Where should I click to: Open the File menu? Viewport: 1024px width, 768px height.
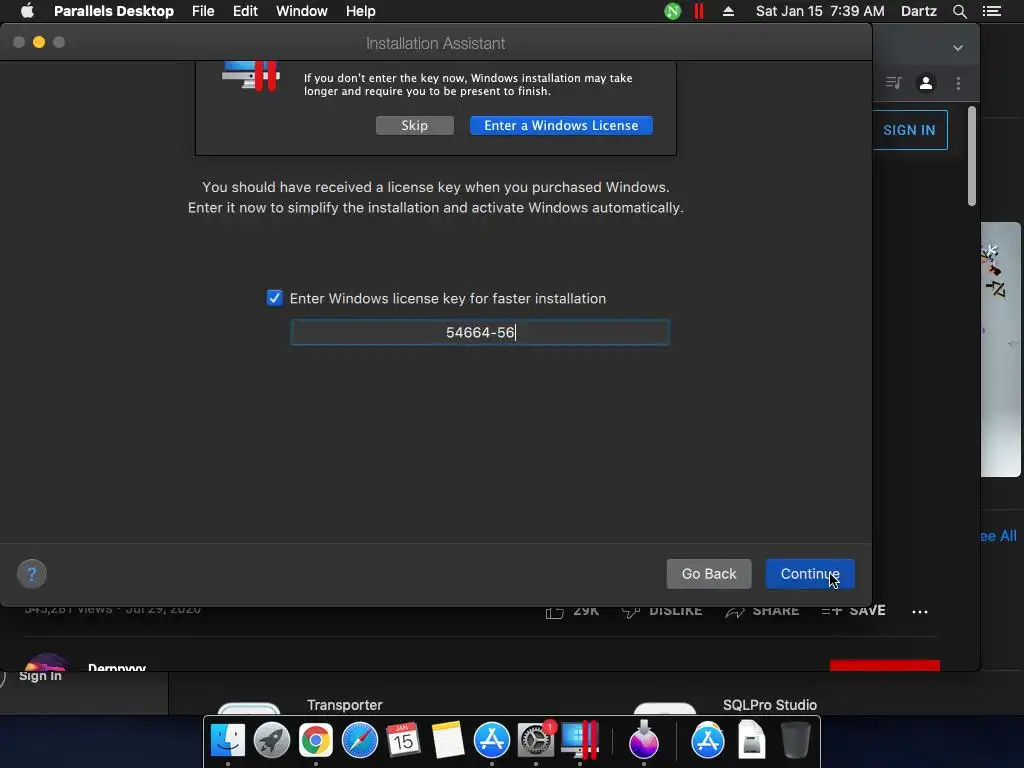(203, 11)
